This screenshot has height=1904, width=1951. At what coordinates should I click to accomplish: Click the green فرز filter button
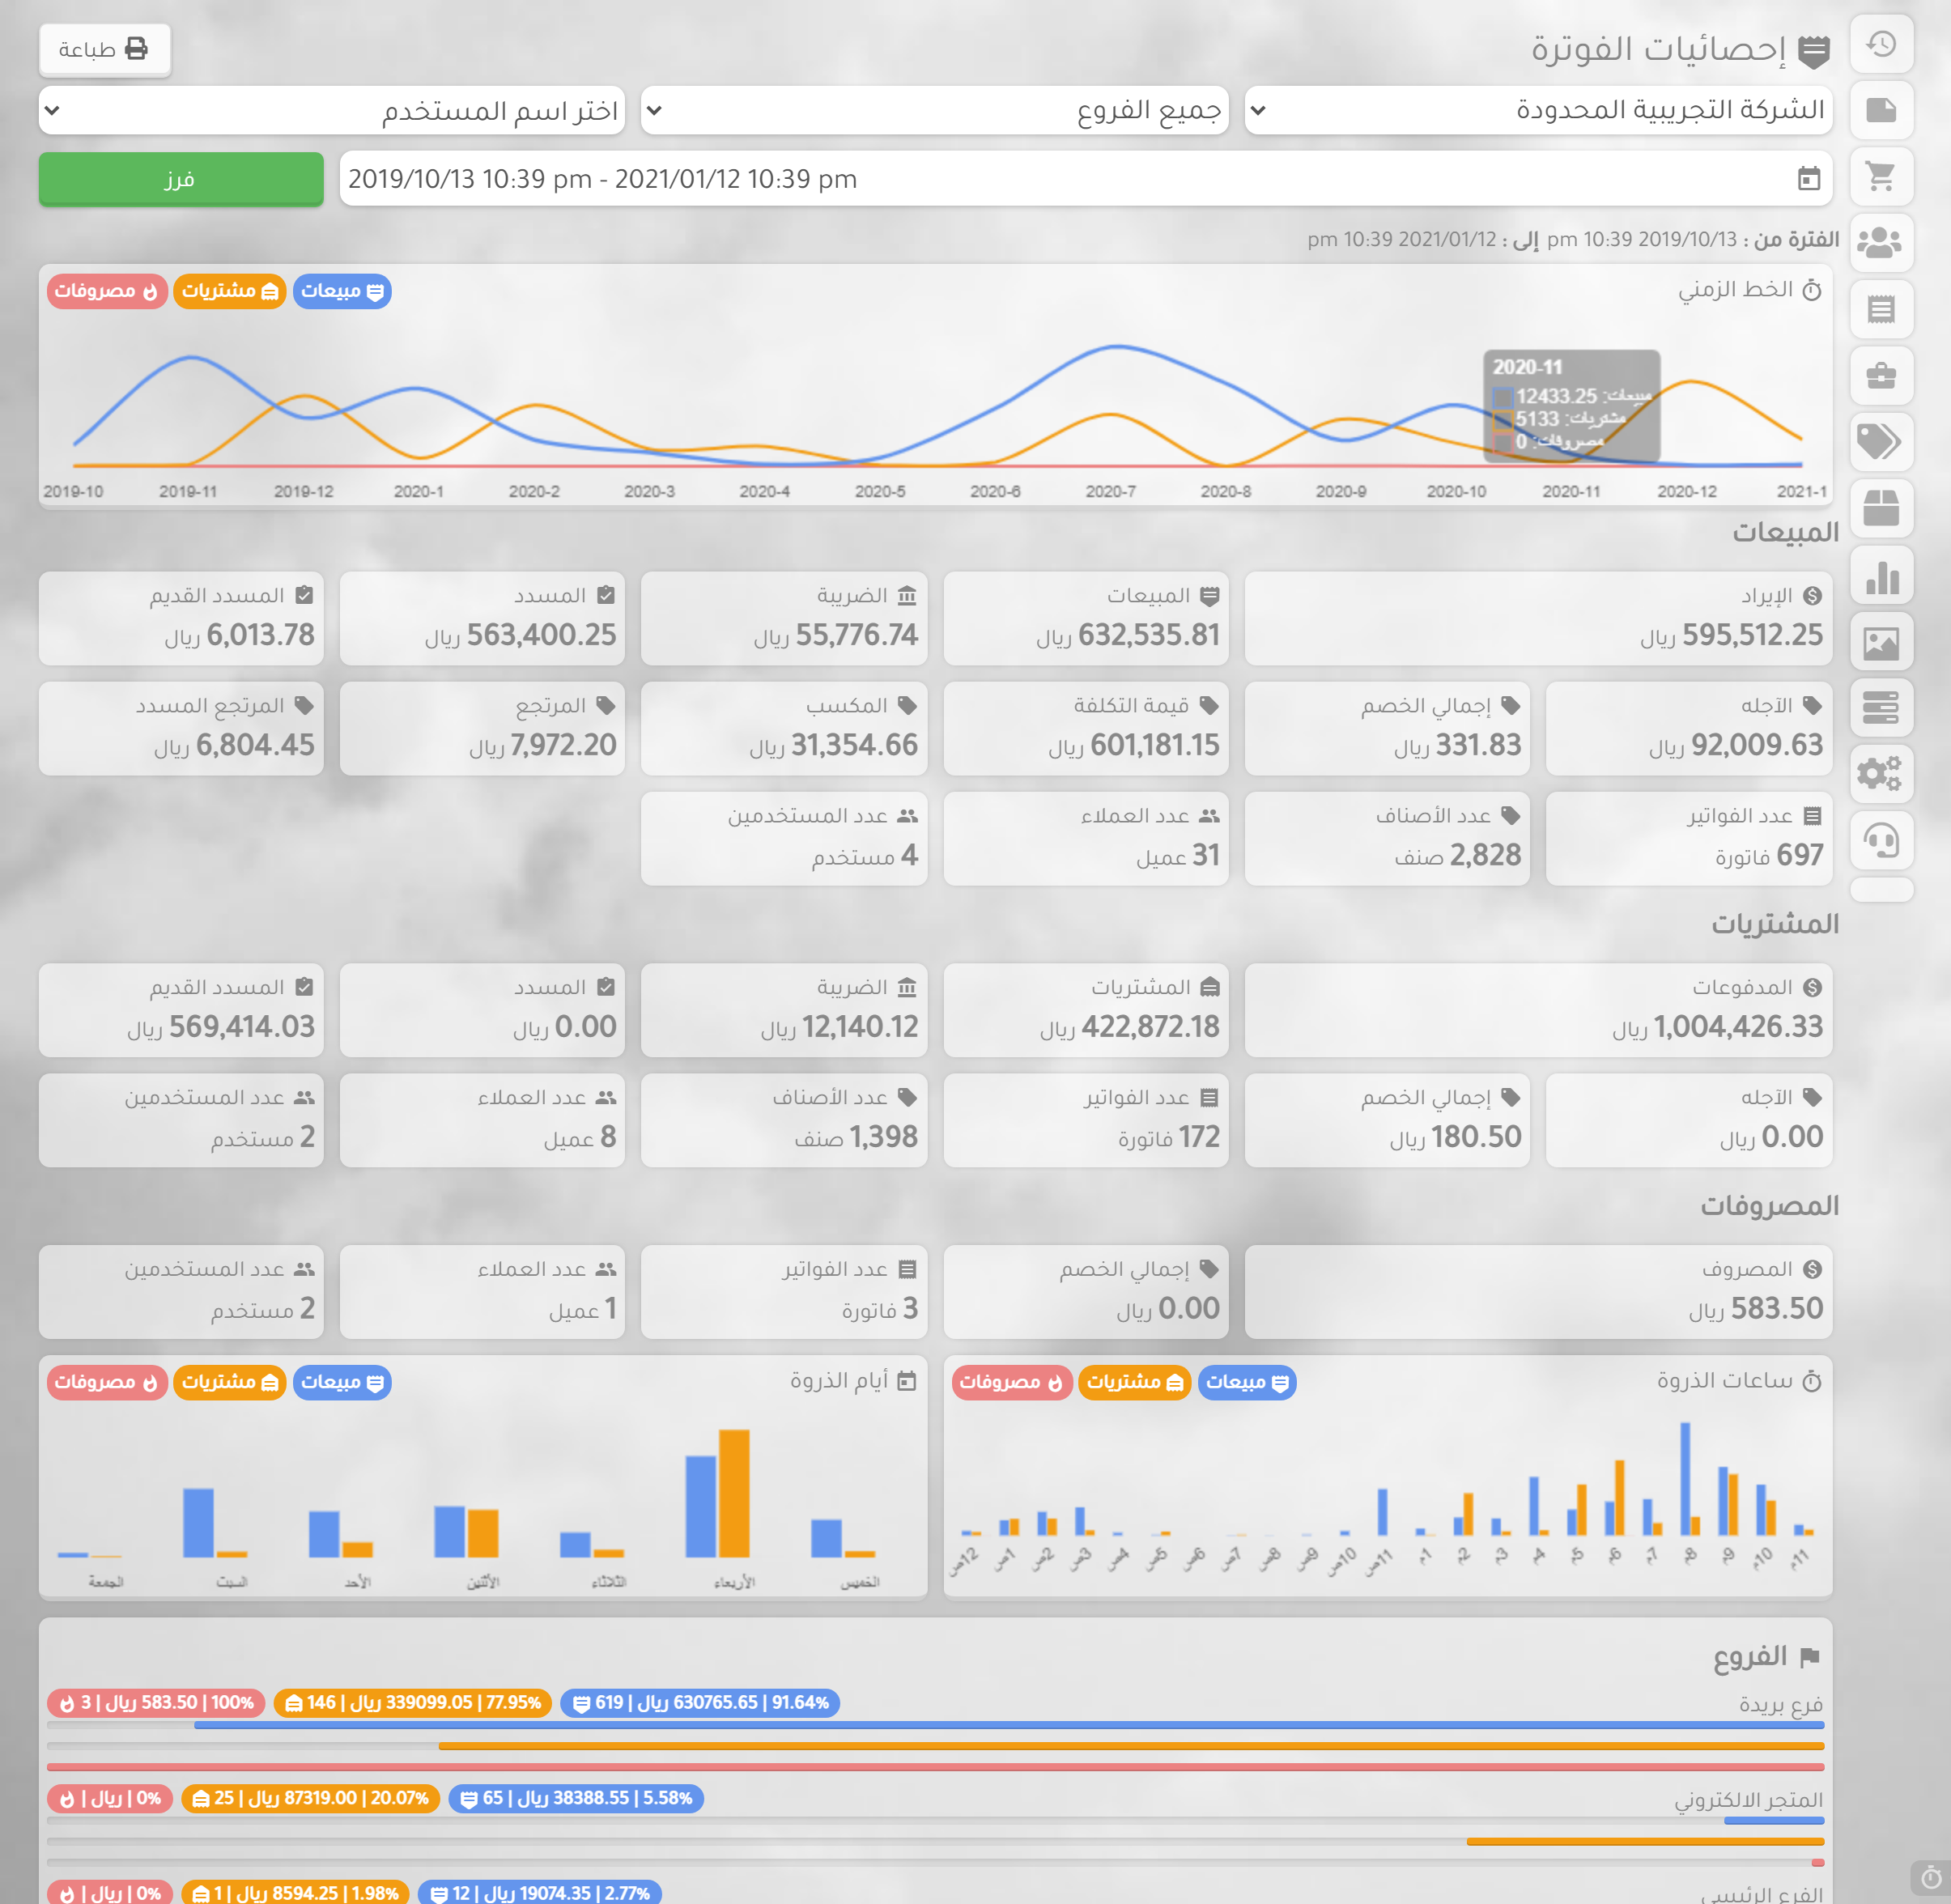(181, 179)
